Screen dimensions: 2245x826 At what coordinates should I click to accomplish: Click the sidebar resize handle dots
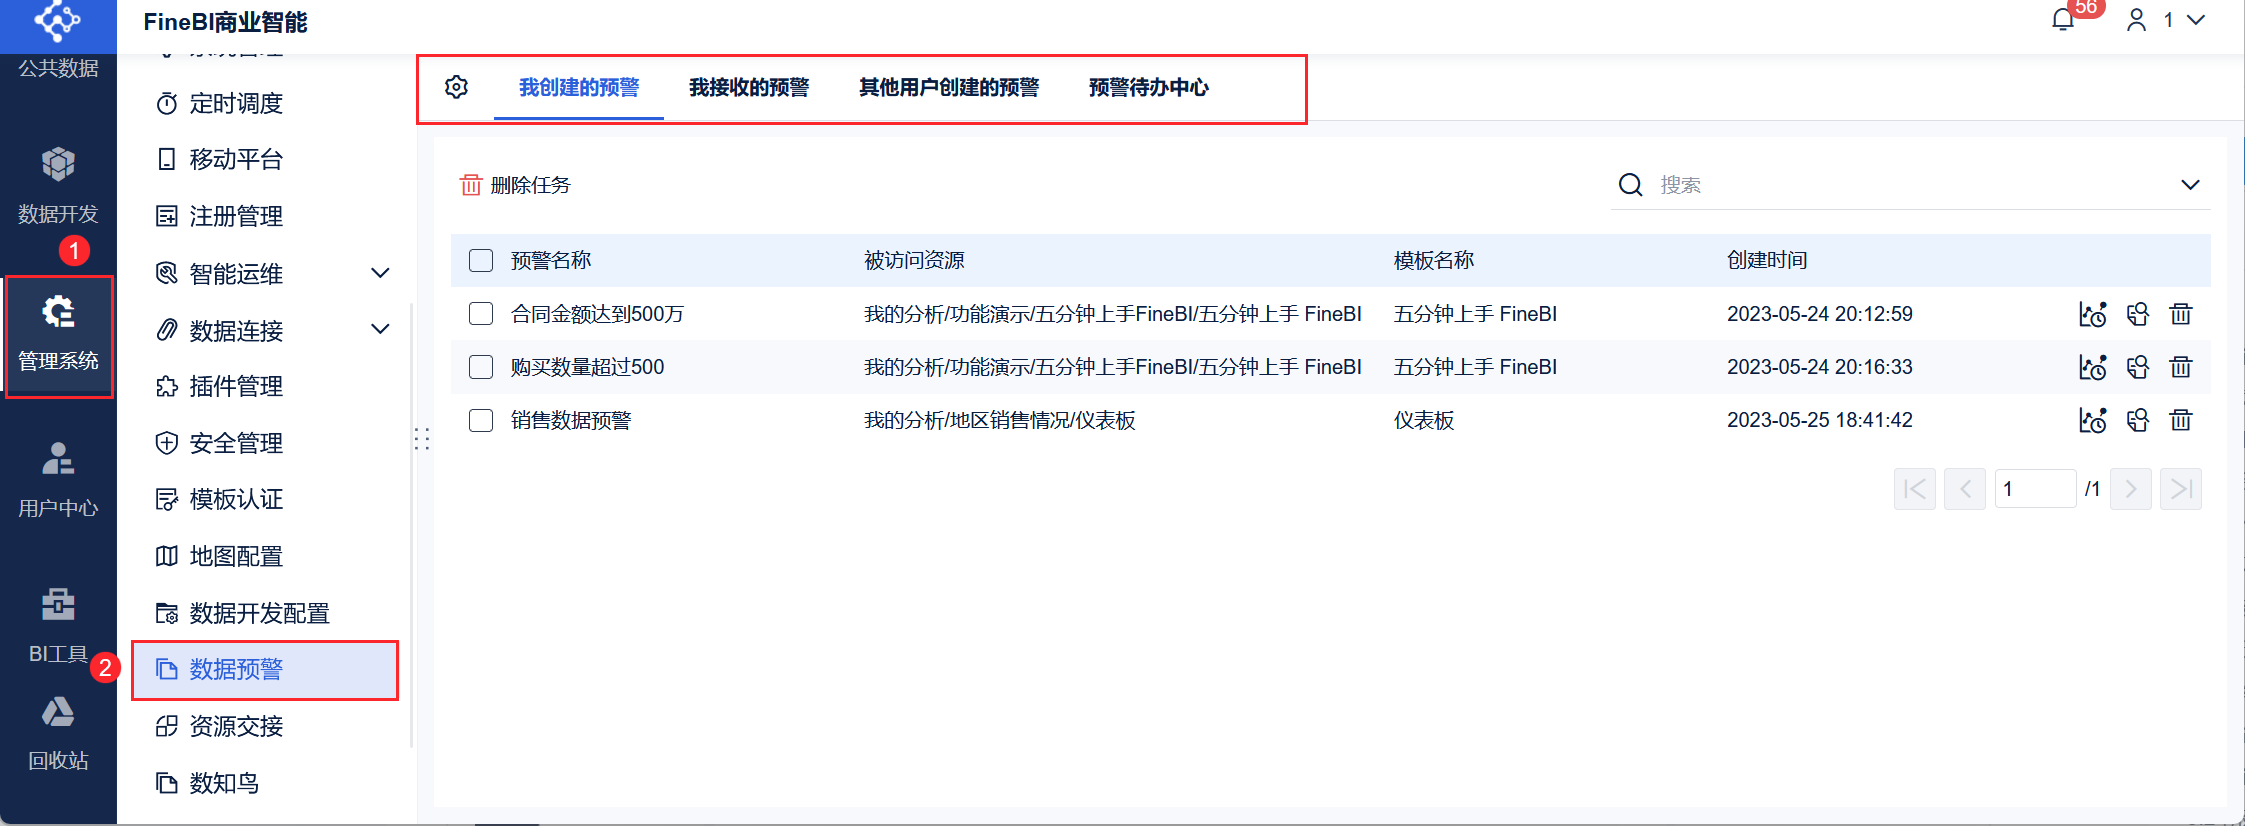coord(422,440)
